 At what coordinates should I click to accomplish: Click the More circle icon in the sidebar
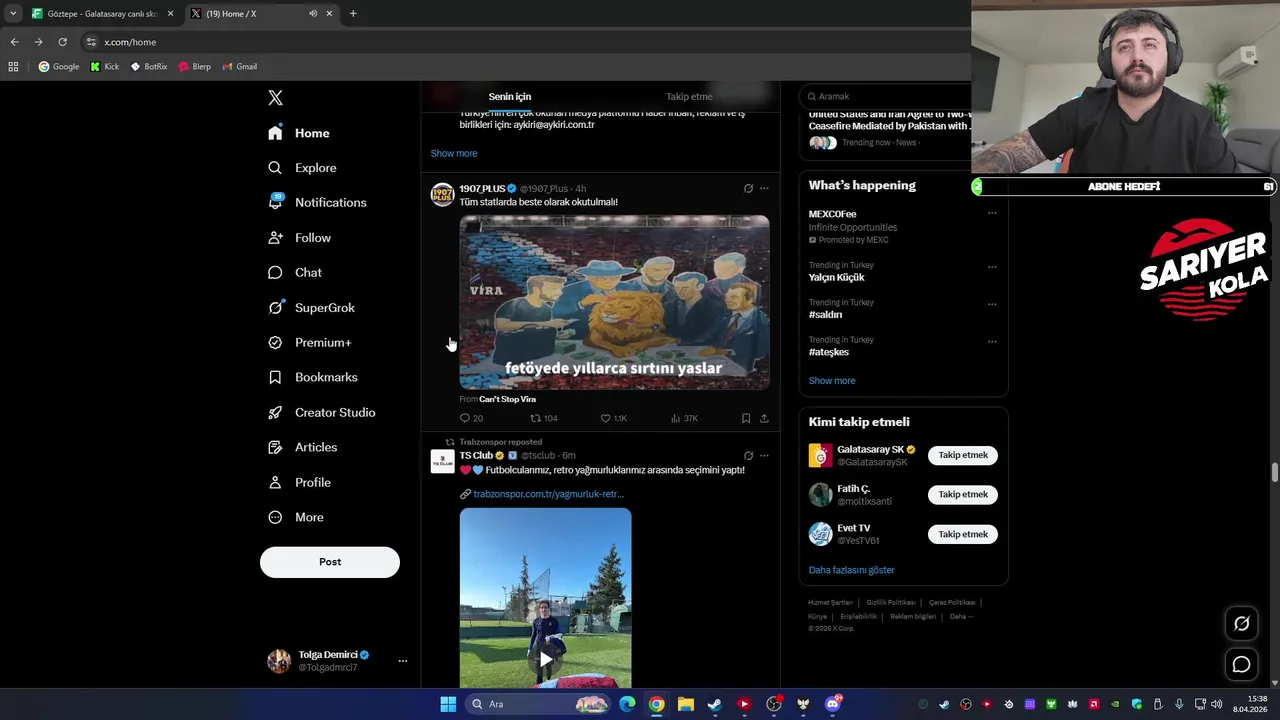coord(275,517)
